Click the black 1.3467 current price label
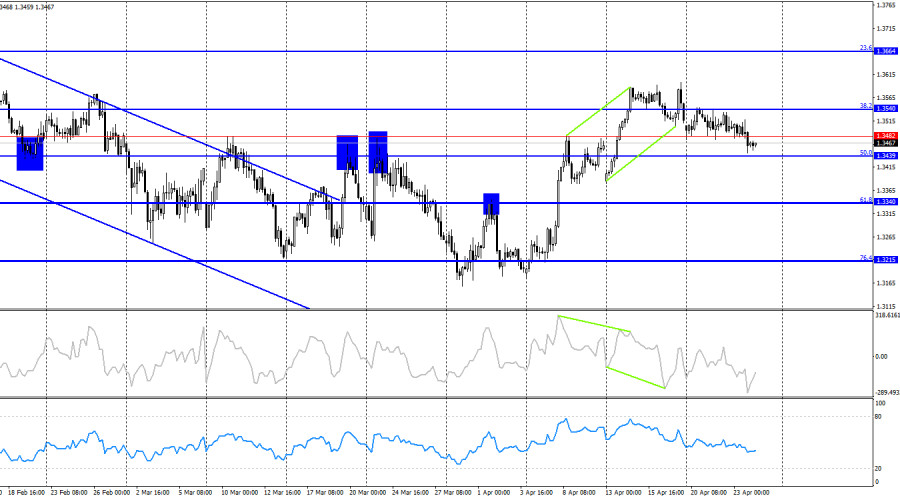Viewport: 900px width, 500px height. (886, 143)
